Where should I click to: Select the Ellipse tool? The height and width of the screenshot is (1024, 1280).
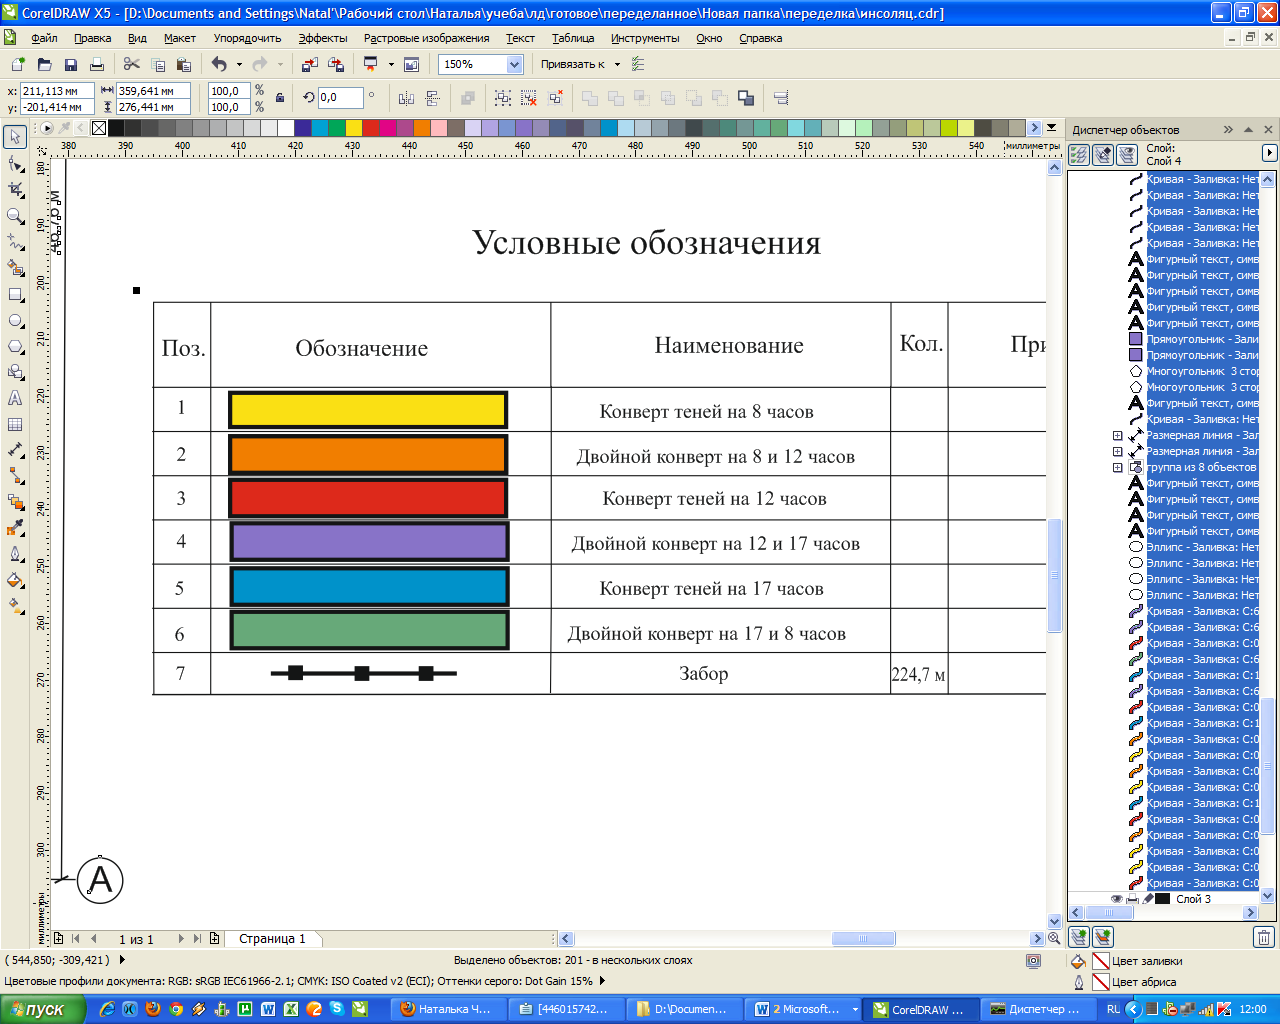click(15, 321)
